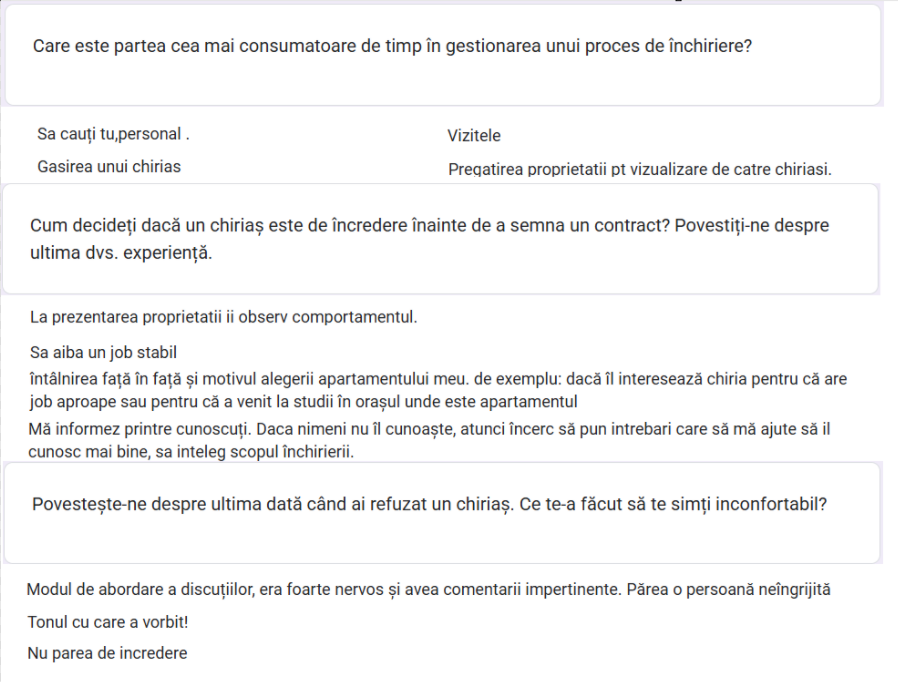Image resolution: width=898 pixels, height=682 pixels.
Task: Select the "La prezentarea proprietatii ii observ comportamentul" answer
Action: click(x=223, y=317)
